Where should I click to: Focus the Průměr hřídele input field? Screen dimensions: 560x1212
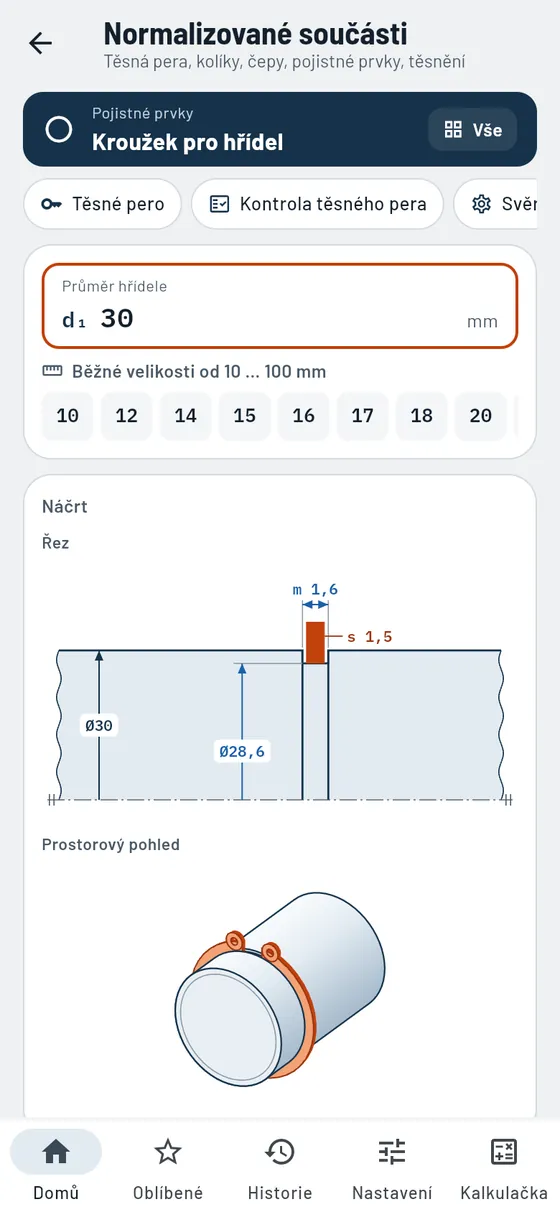pyautogui.click(x=280, y=306)
